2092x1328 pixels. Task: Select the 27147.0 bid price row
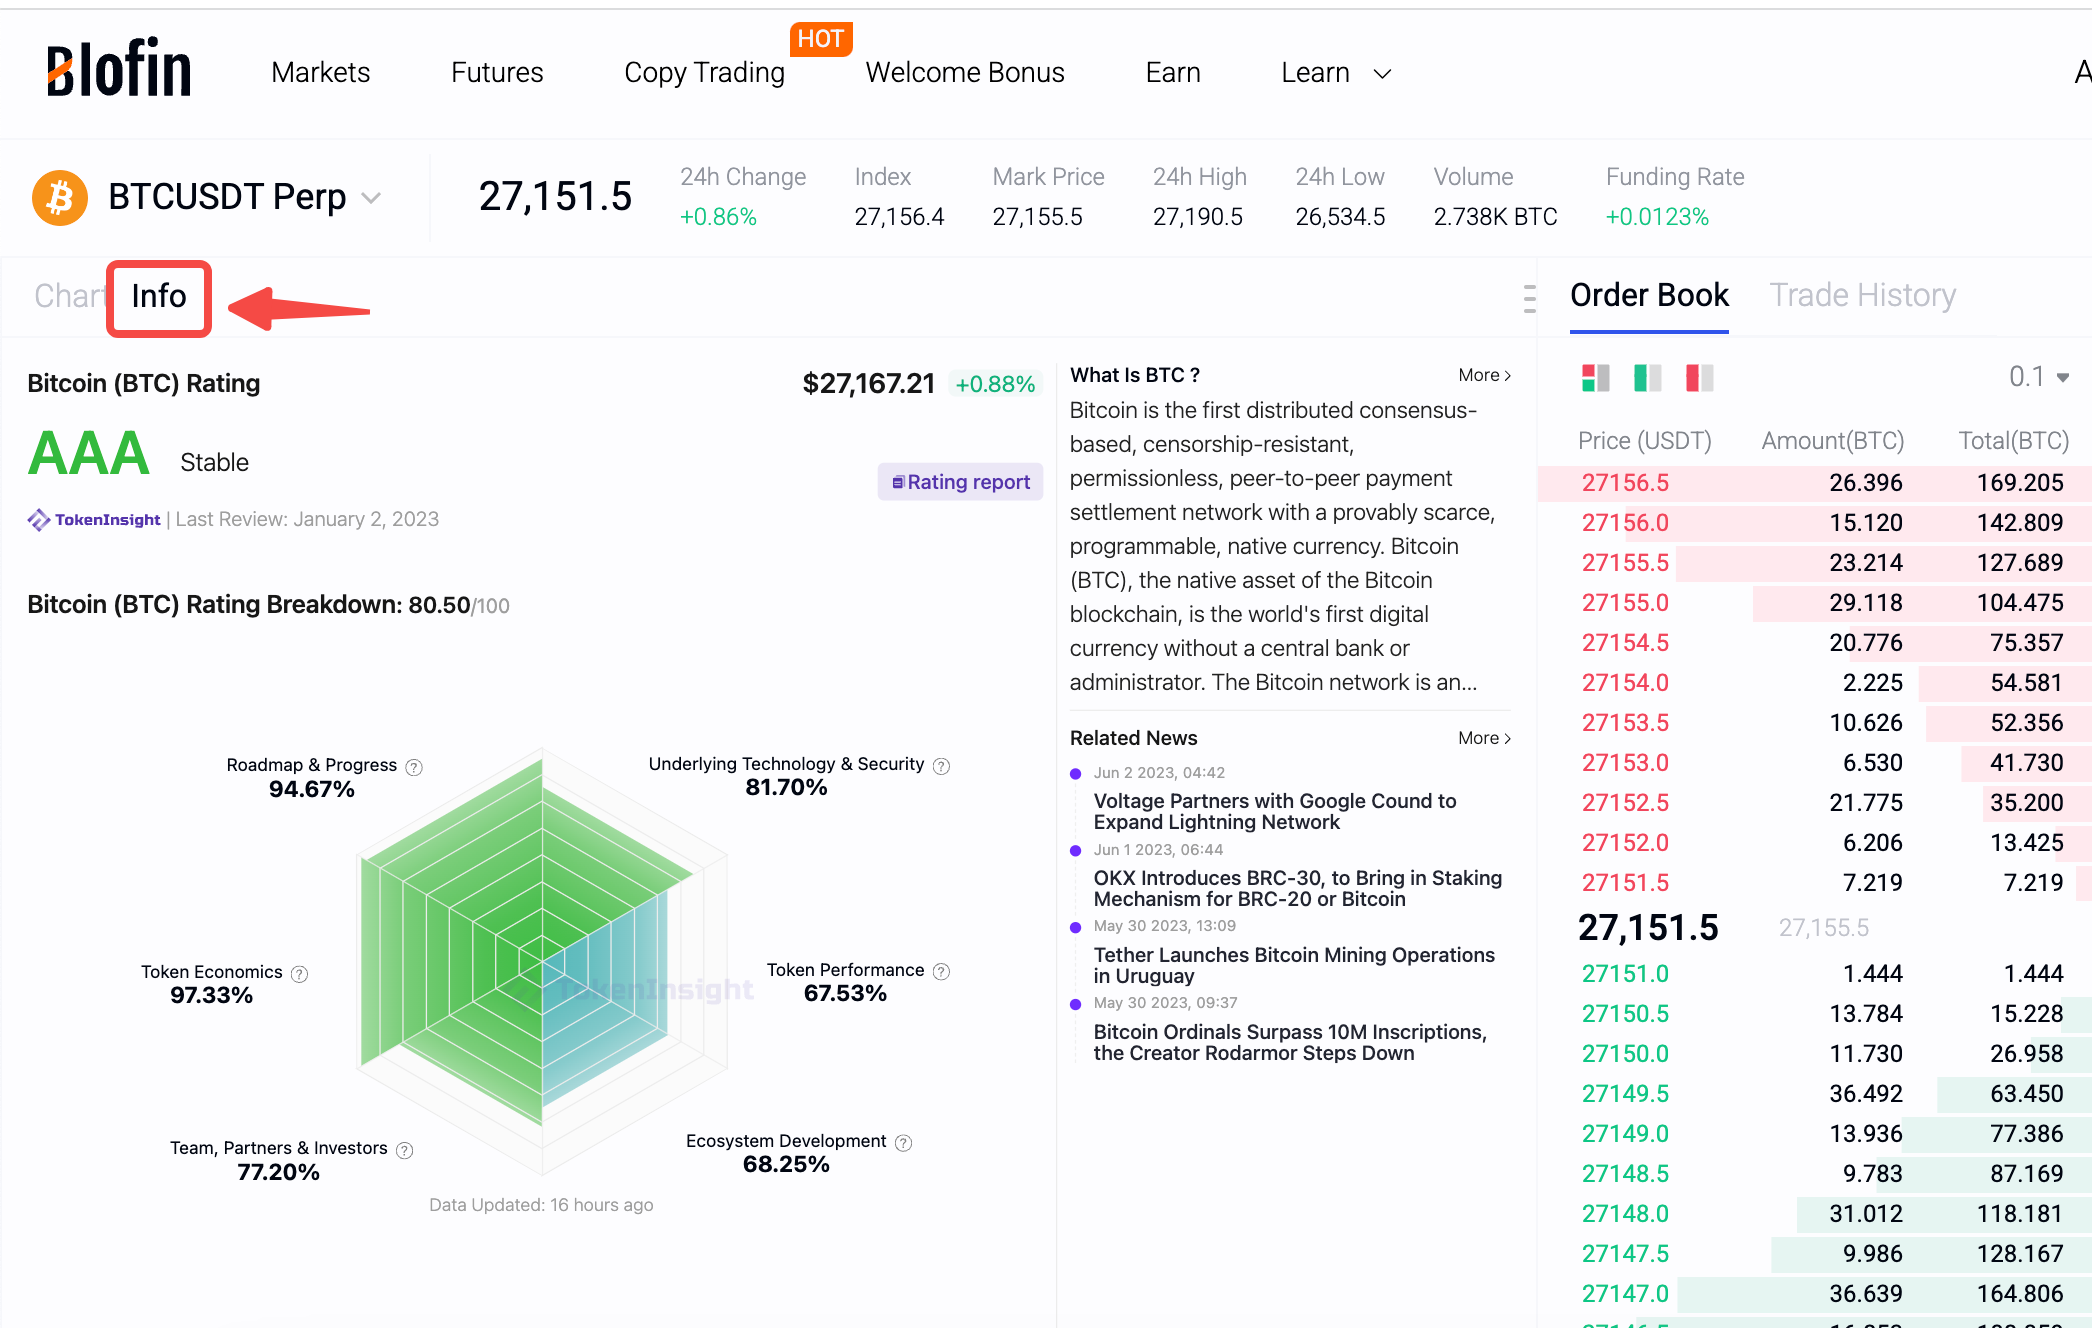(1815, 1294)
